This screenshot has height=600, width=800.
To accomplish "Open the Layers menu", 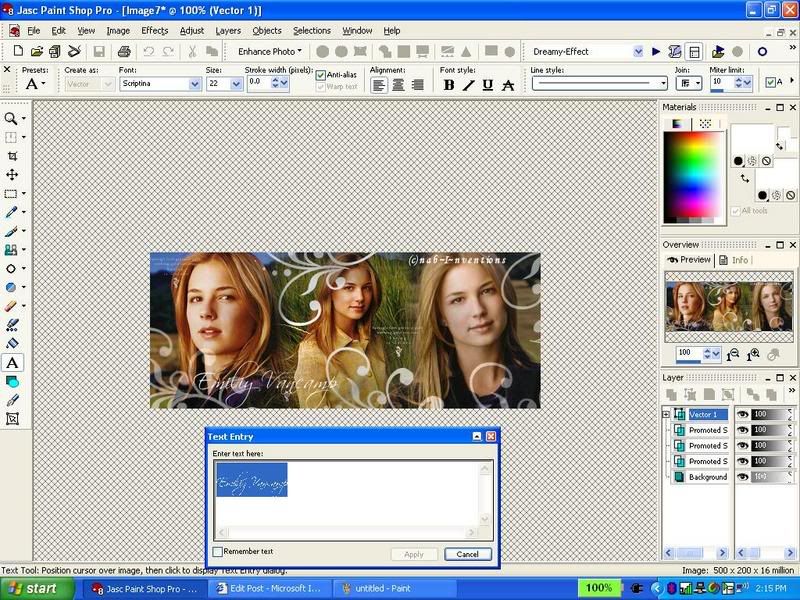I will click(x=228, y=31).
